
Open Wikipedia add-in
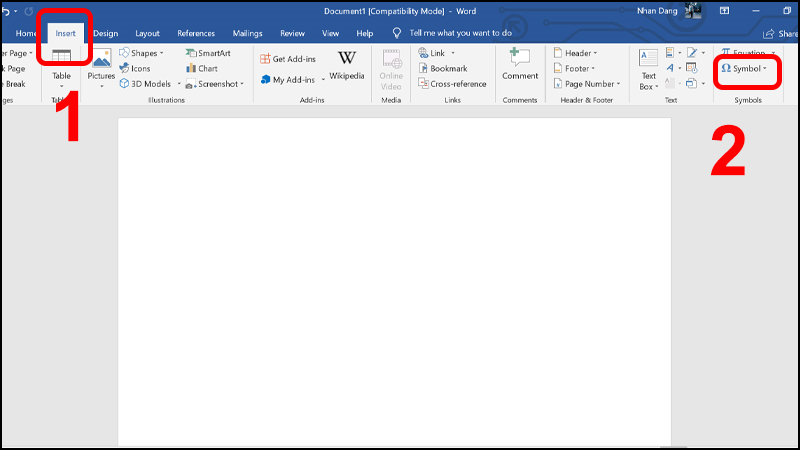tap(346, 65)
